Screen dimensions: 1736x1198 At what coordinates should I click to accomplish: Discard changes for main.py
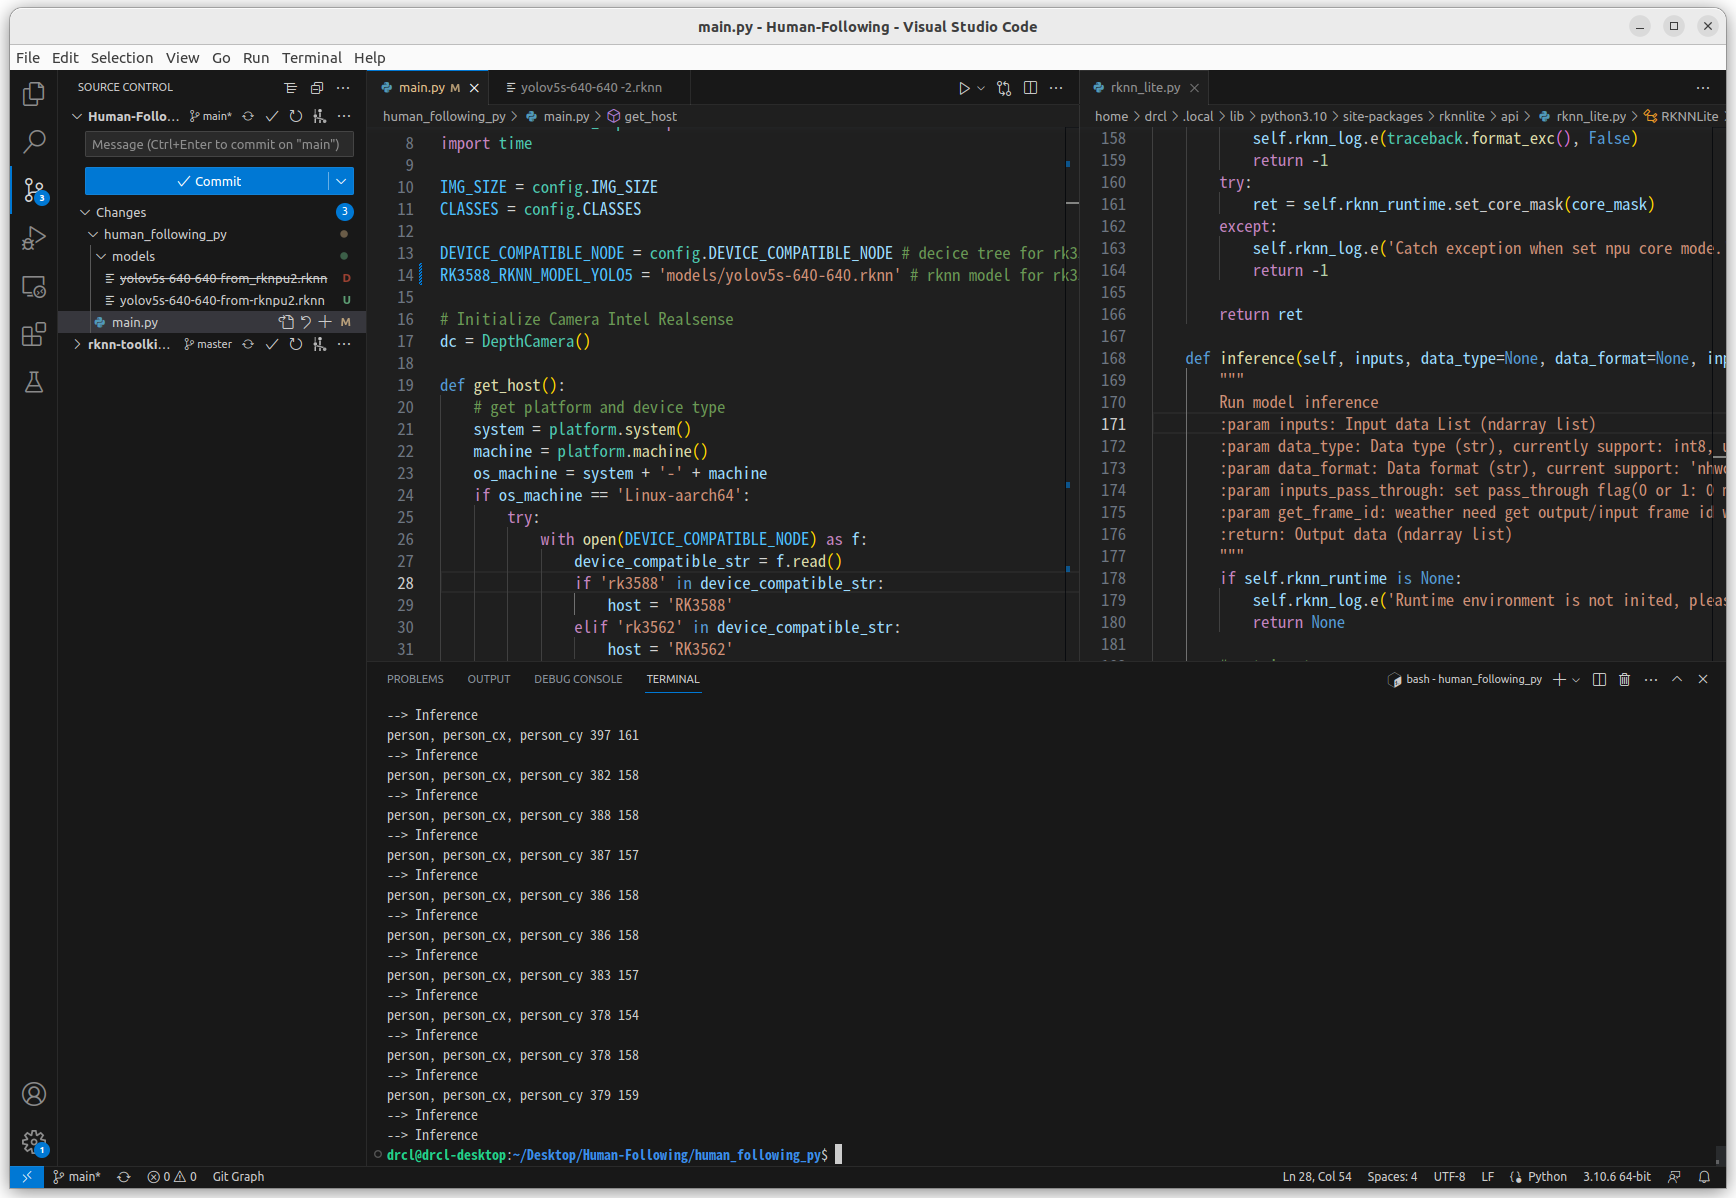click(x=306, y=322)
